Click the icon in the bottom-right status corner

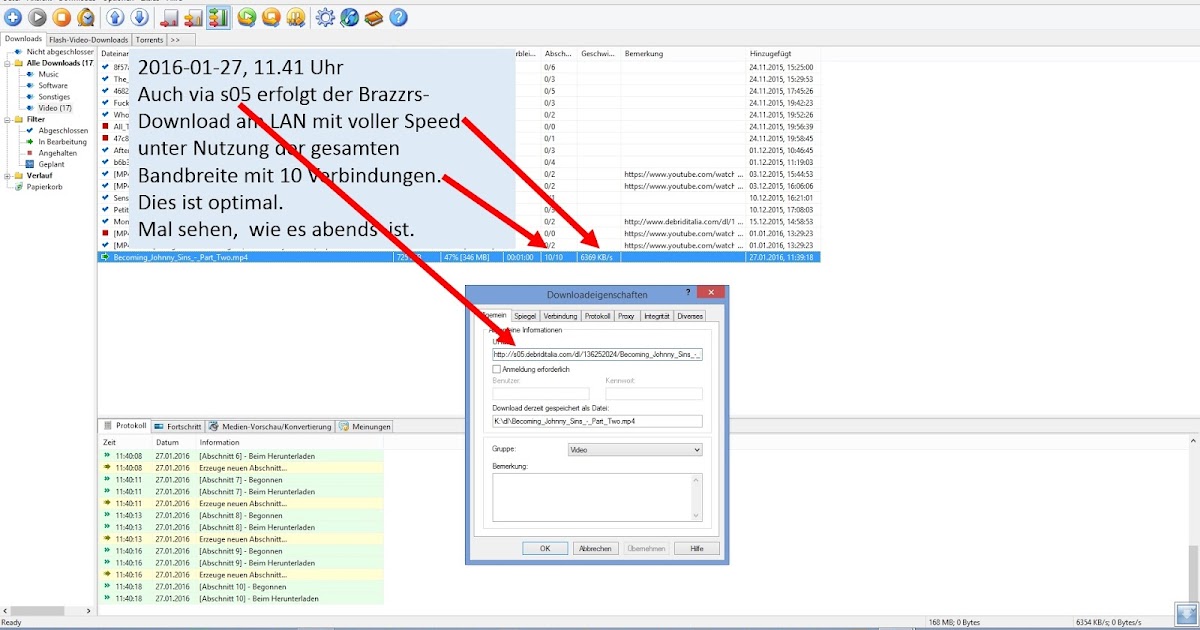tap(1185, 614)
